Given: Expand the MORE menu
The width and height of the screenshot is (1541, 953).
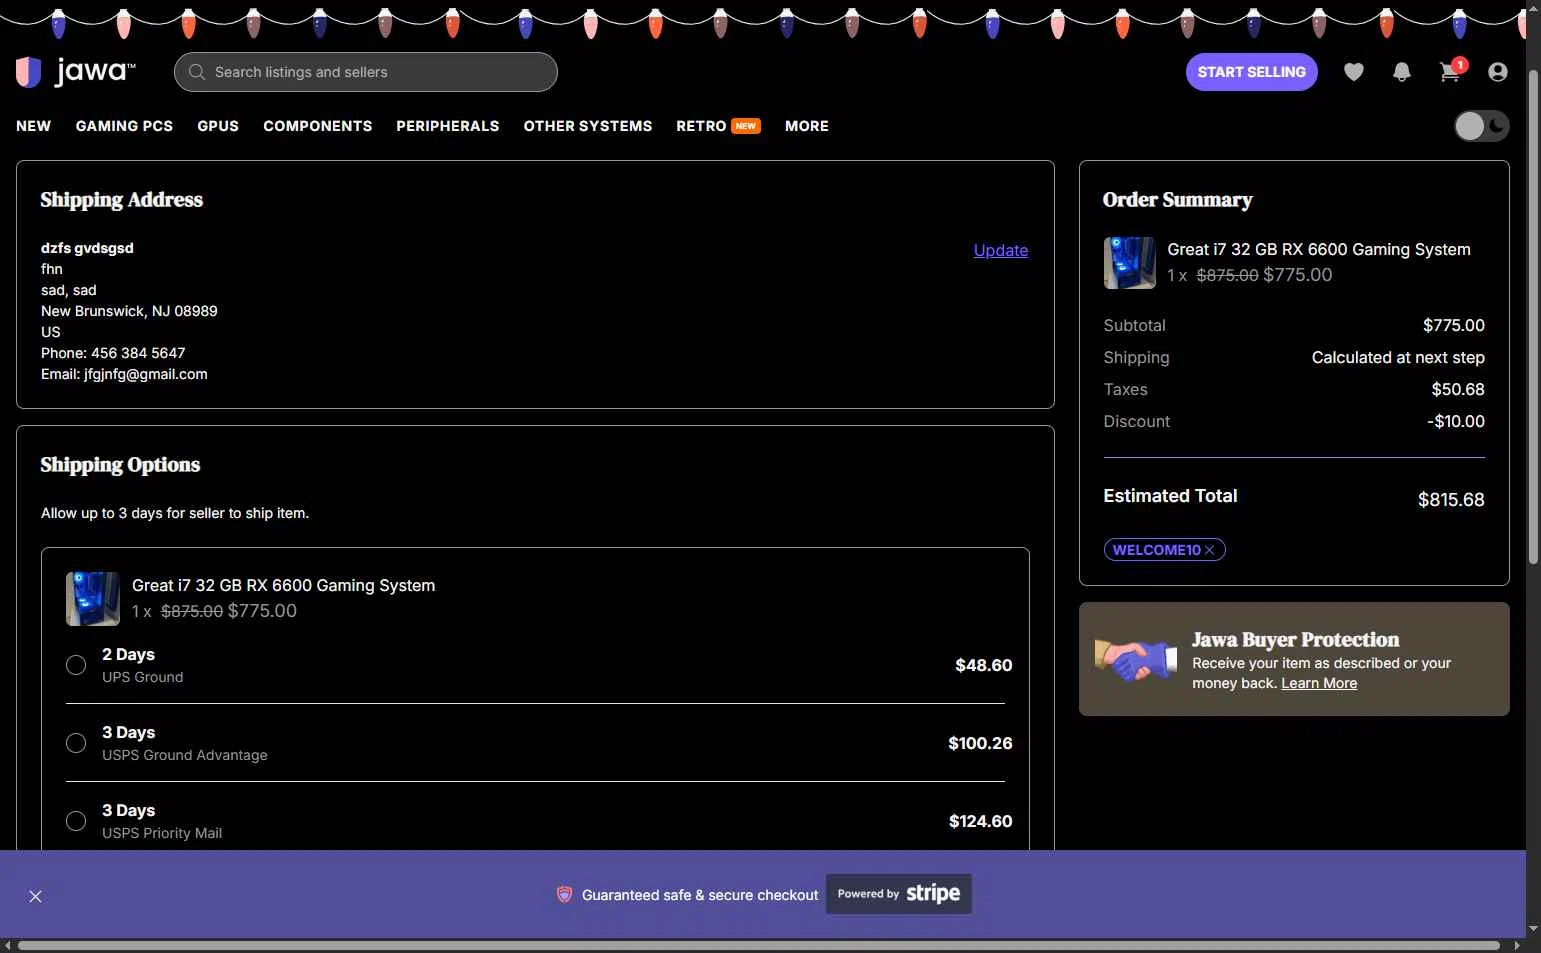Looking at the screenshot, I should click(806, 126).
